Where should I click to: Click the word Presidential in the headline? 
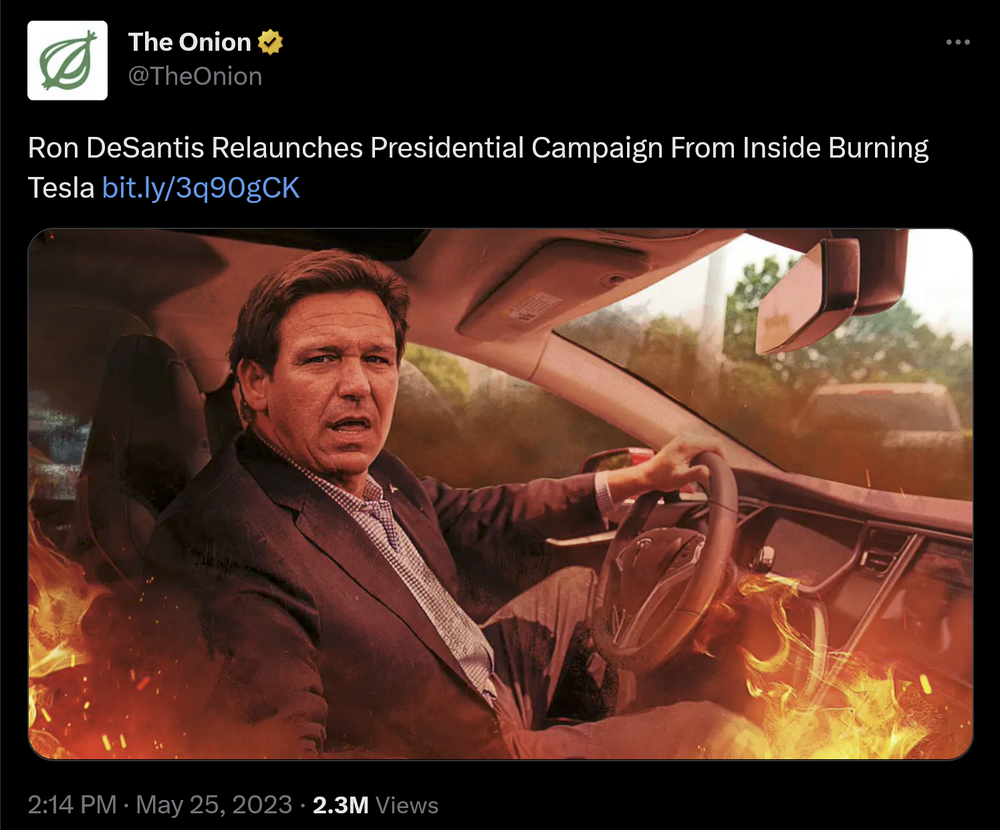(446, 147)
